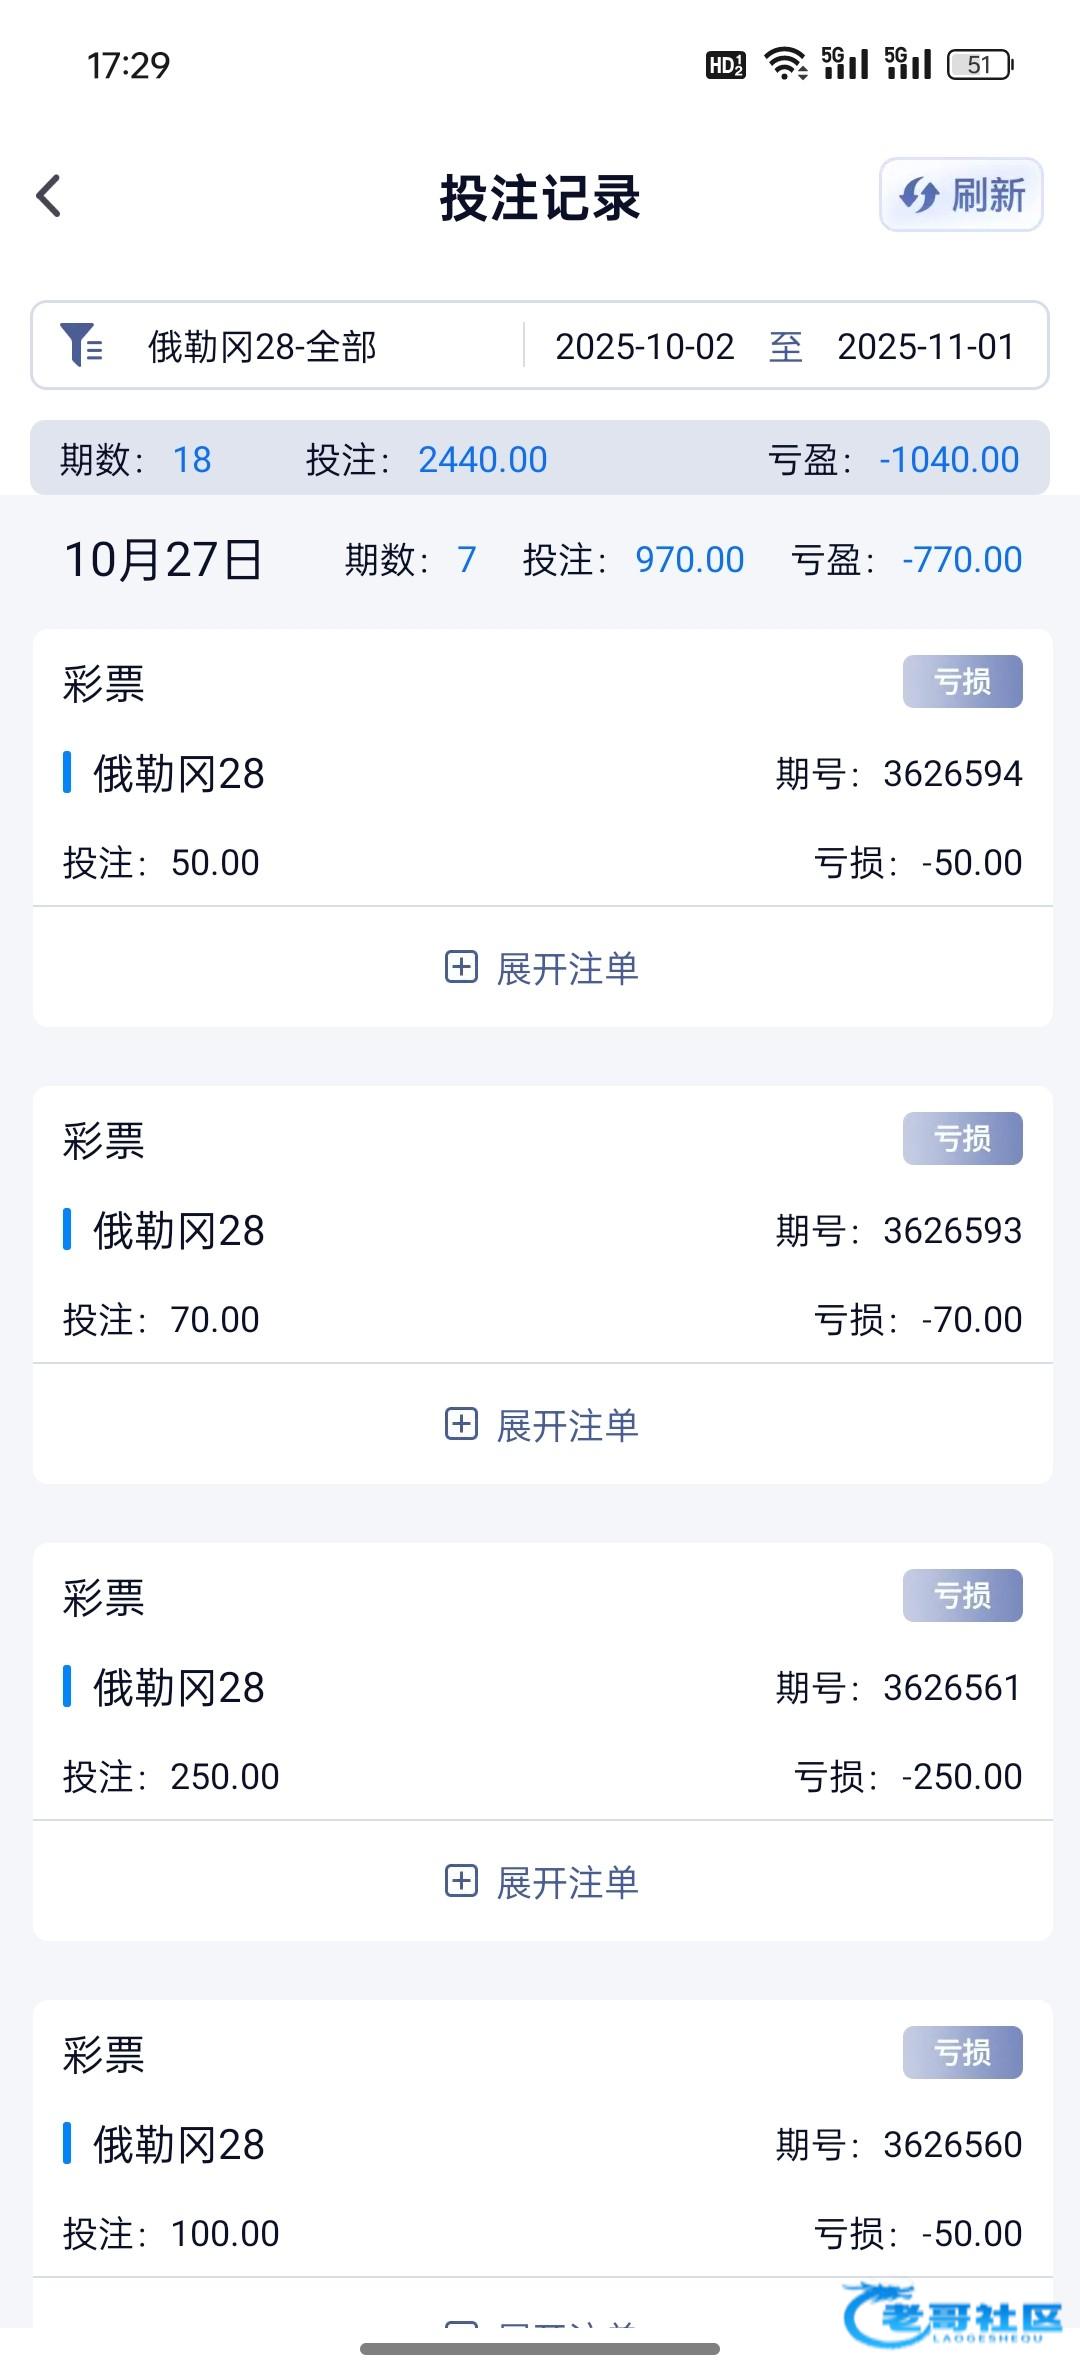Screen dimensions: 1080x2376
Task: Tap the 亏损 badge on period 3626594
Action: (x=962, y=681)
